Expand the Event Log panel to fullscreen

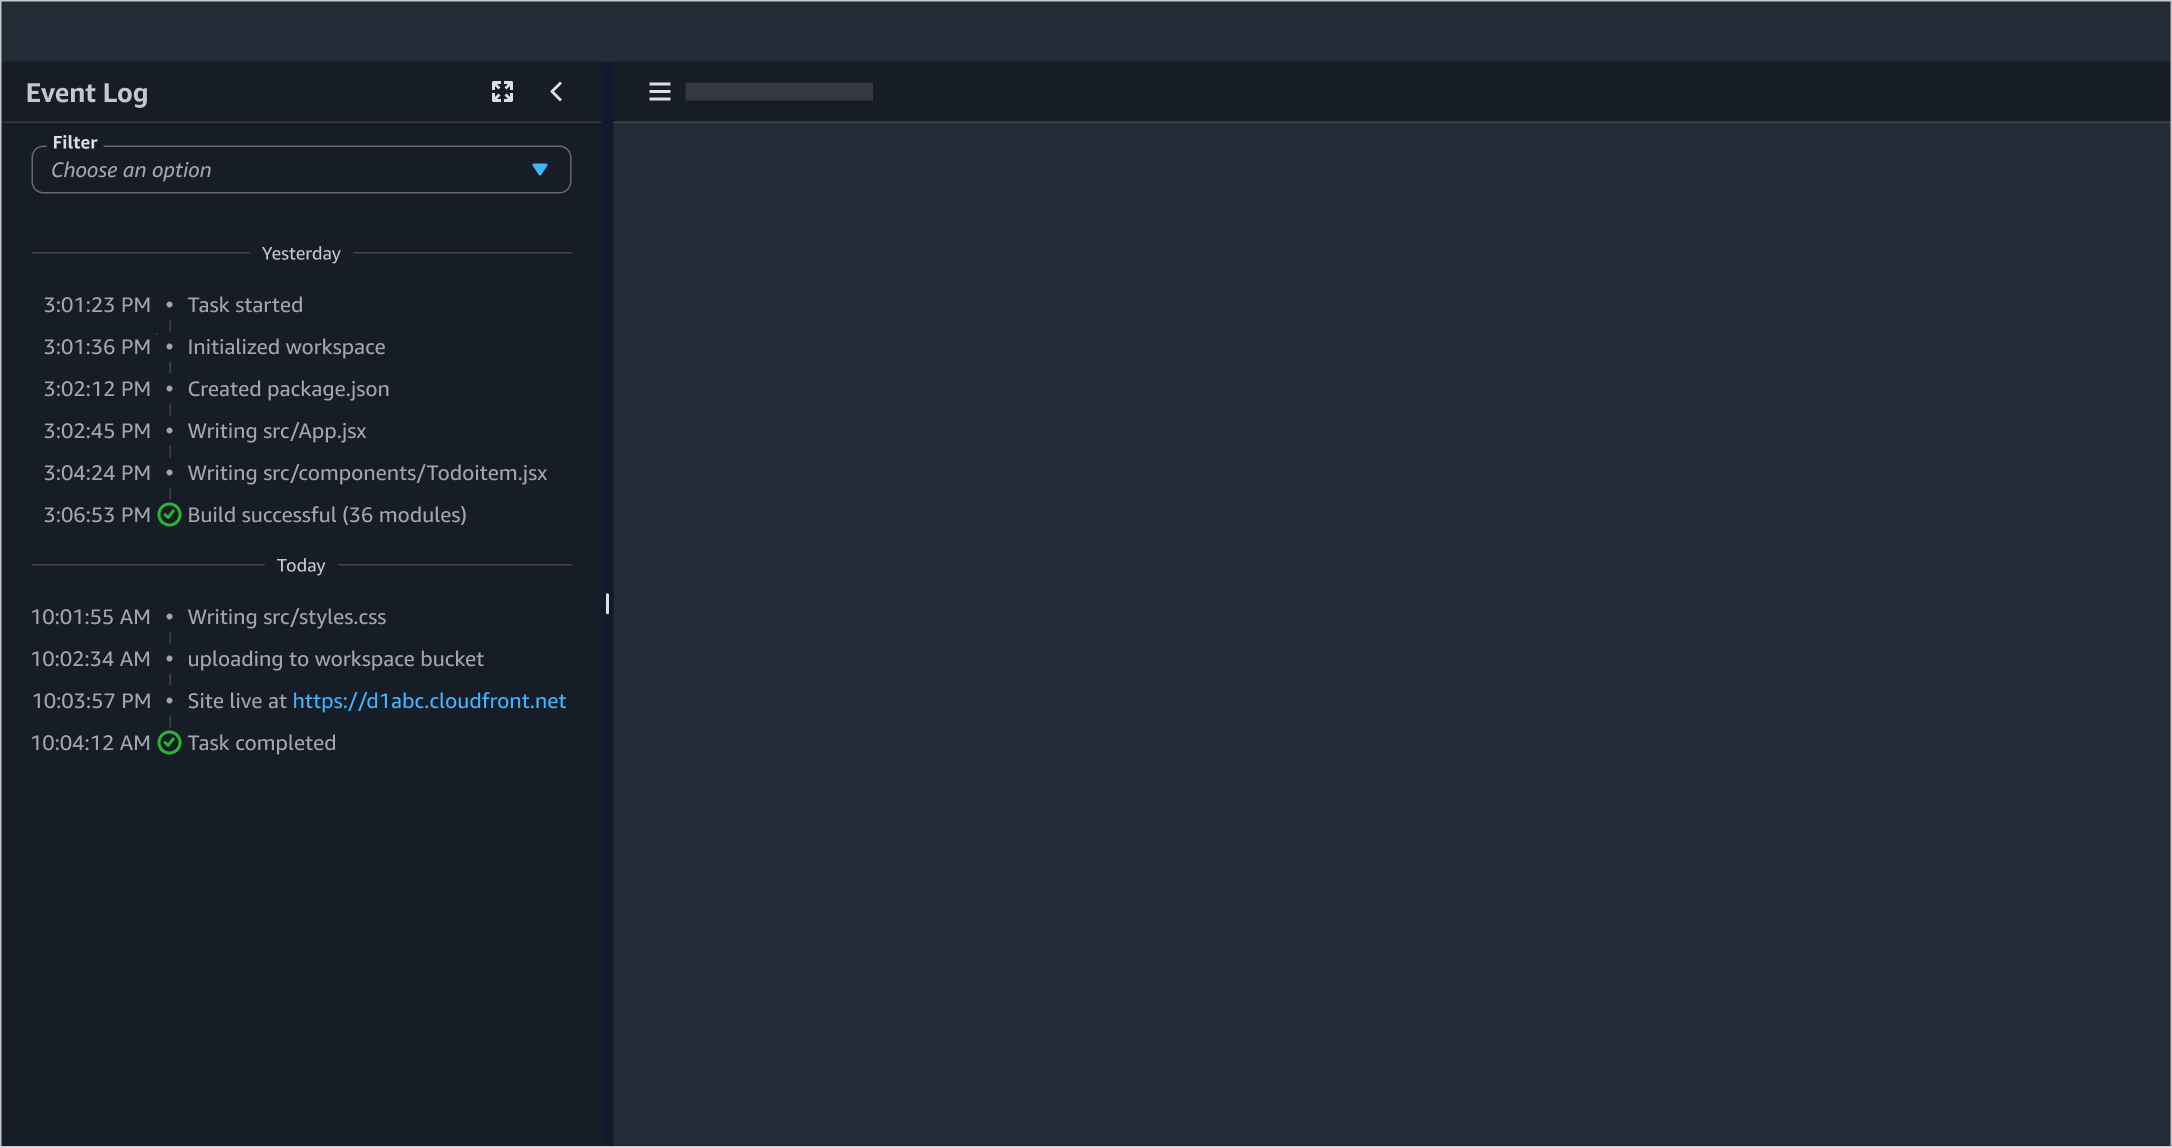click(502, 92)
